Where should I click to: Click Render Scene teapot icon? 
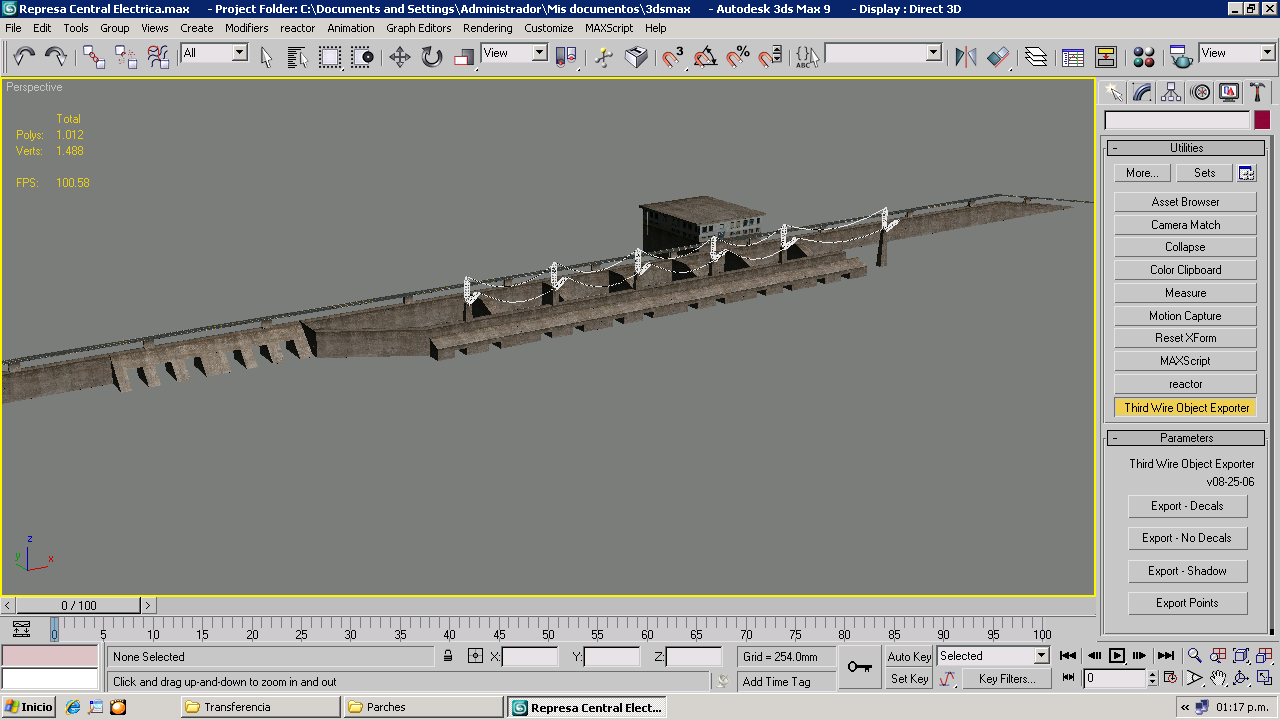1182,57
